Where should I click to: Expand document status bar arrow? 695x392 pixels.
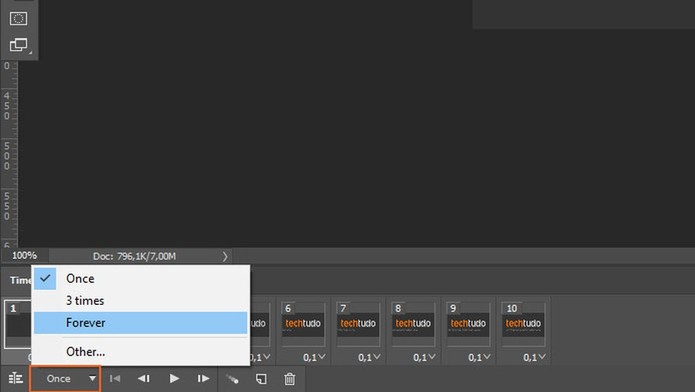[225, 256]
